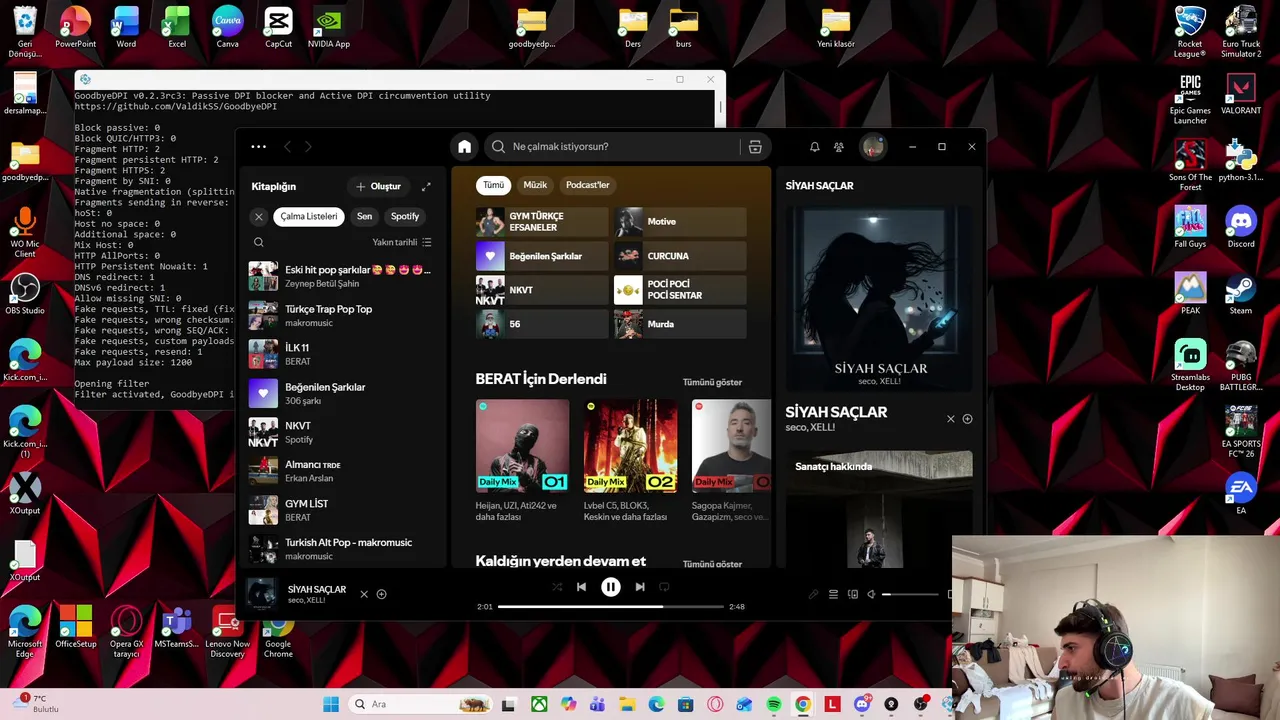Filter library by Sen
1280x720 pixels.
[x=364, y=216]
